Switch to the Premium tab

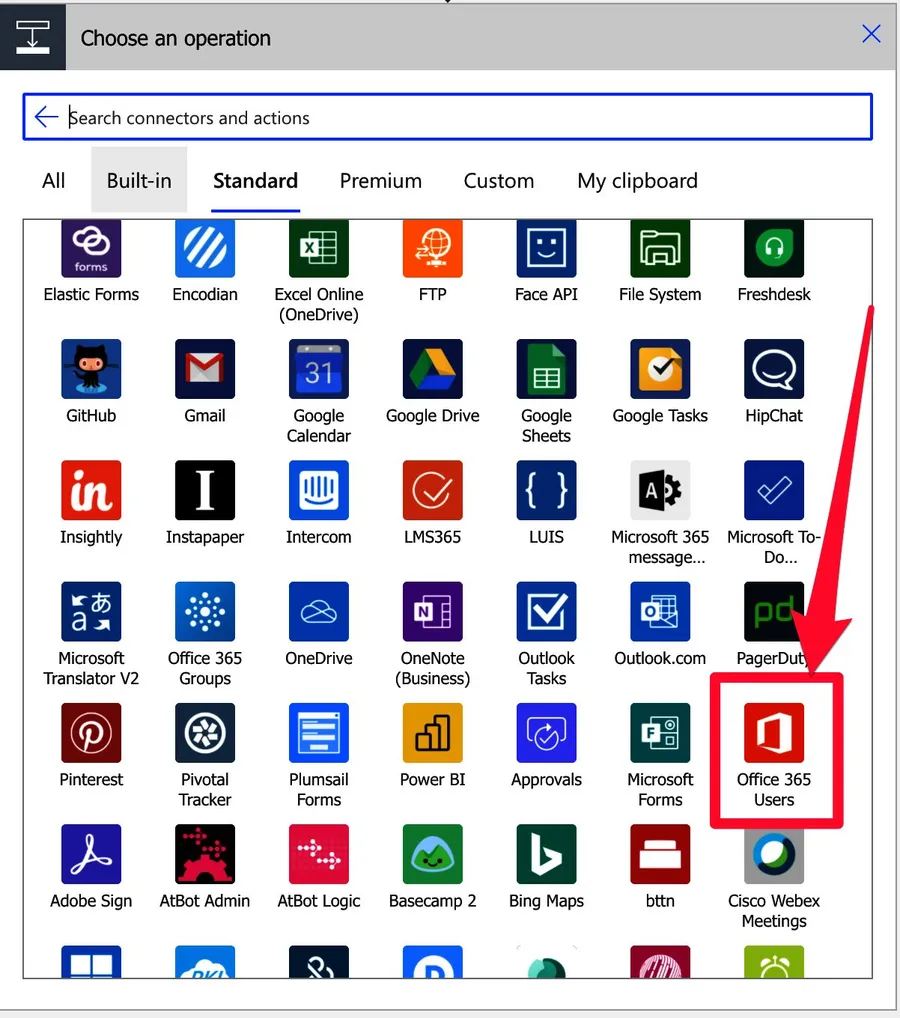pyautogui.click(x=380, y=181)
